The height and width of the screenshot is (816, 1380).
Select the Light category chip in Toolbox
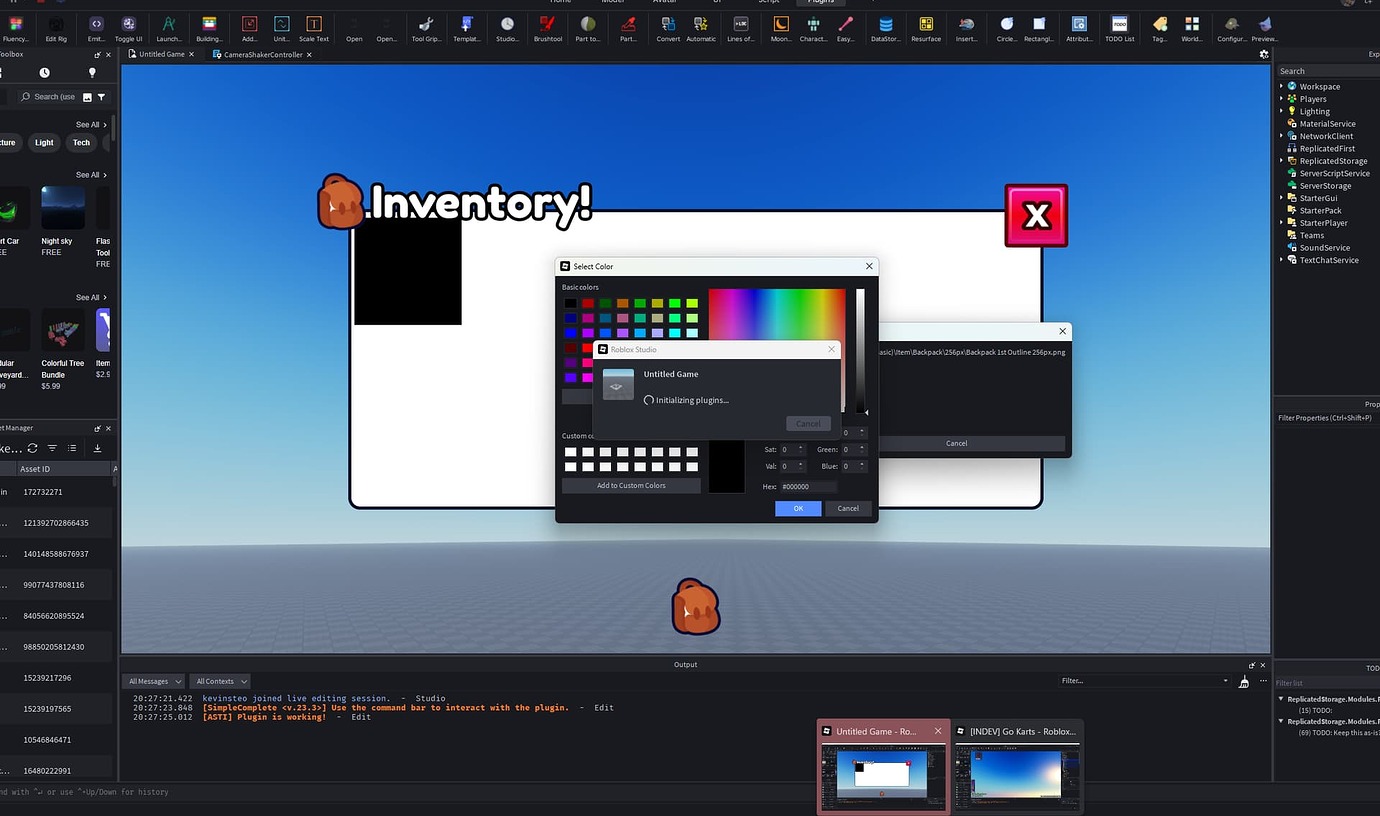pos(44,143)
